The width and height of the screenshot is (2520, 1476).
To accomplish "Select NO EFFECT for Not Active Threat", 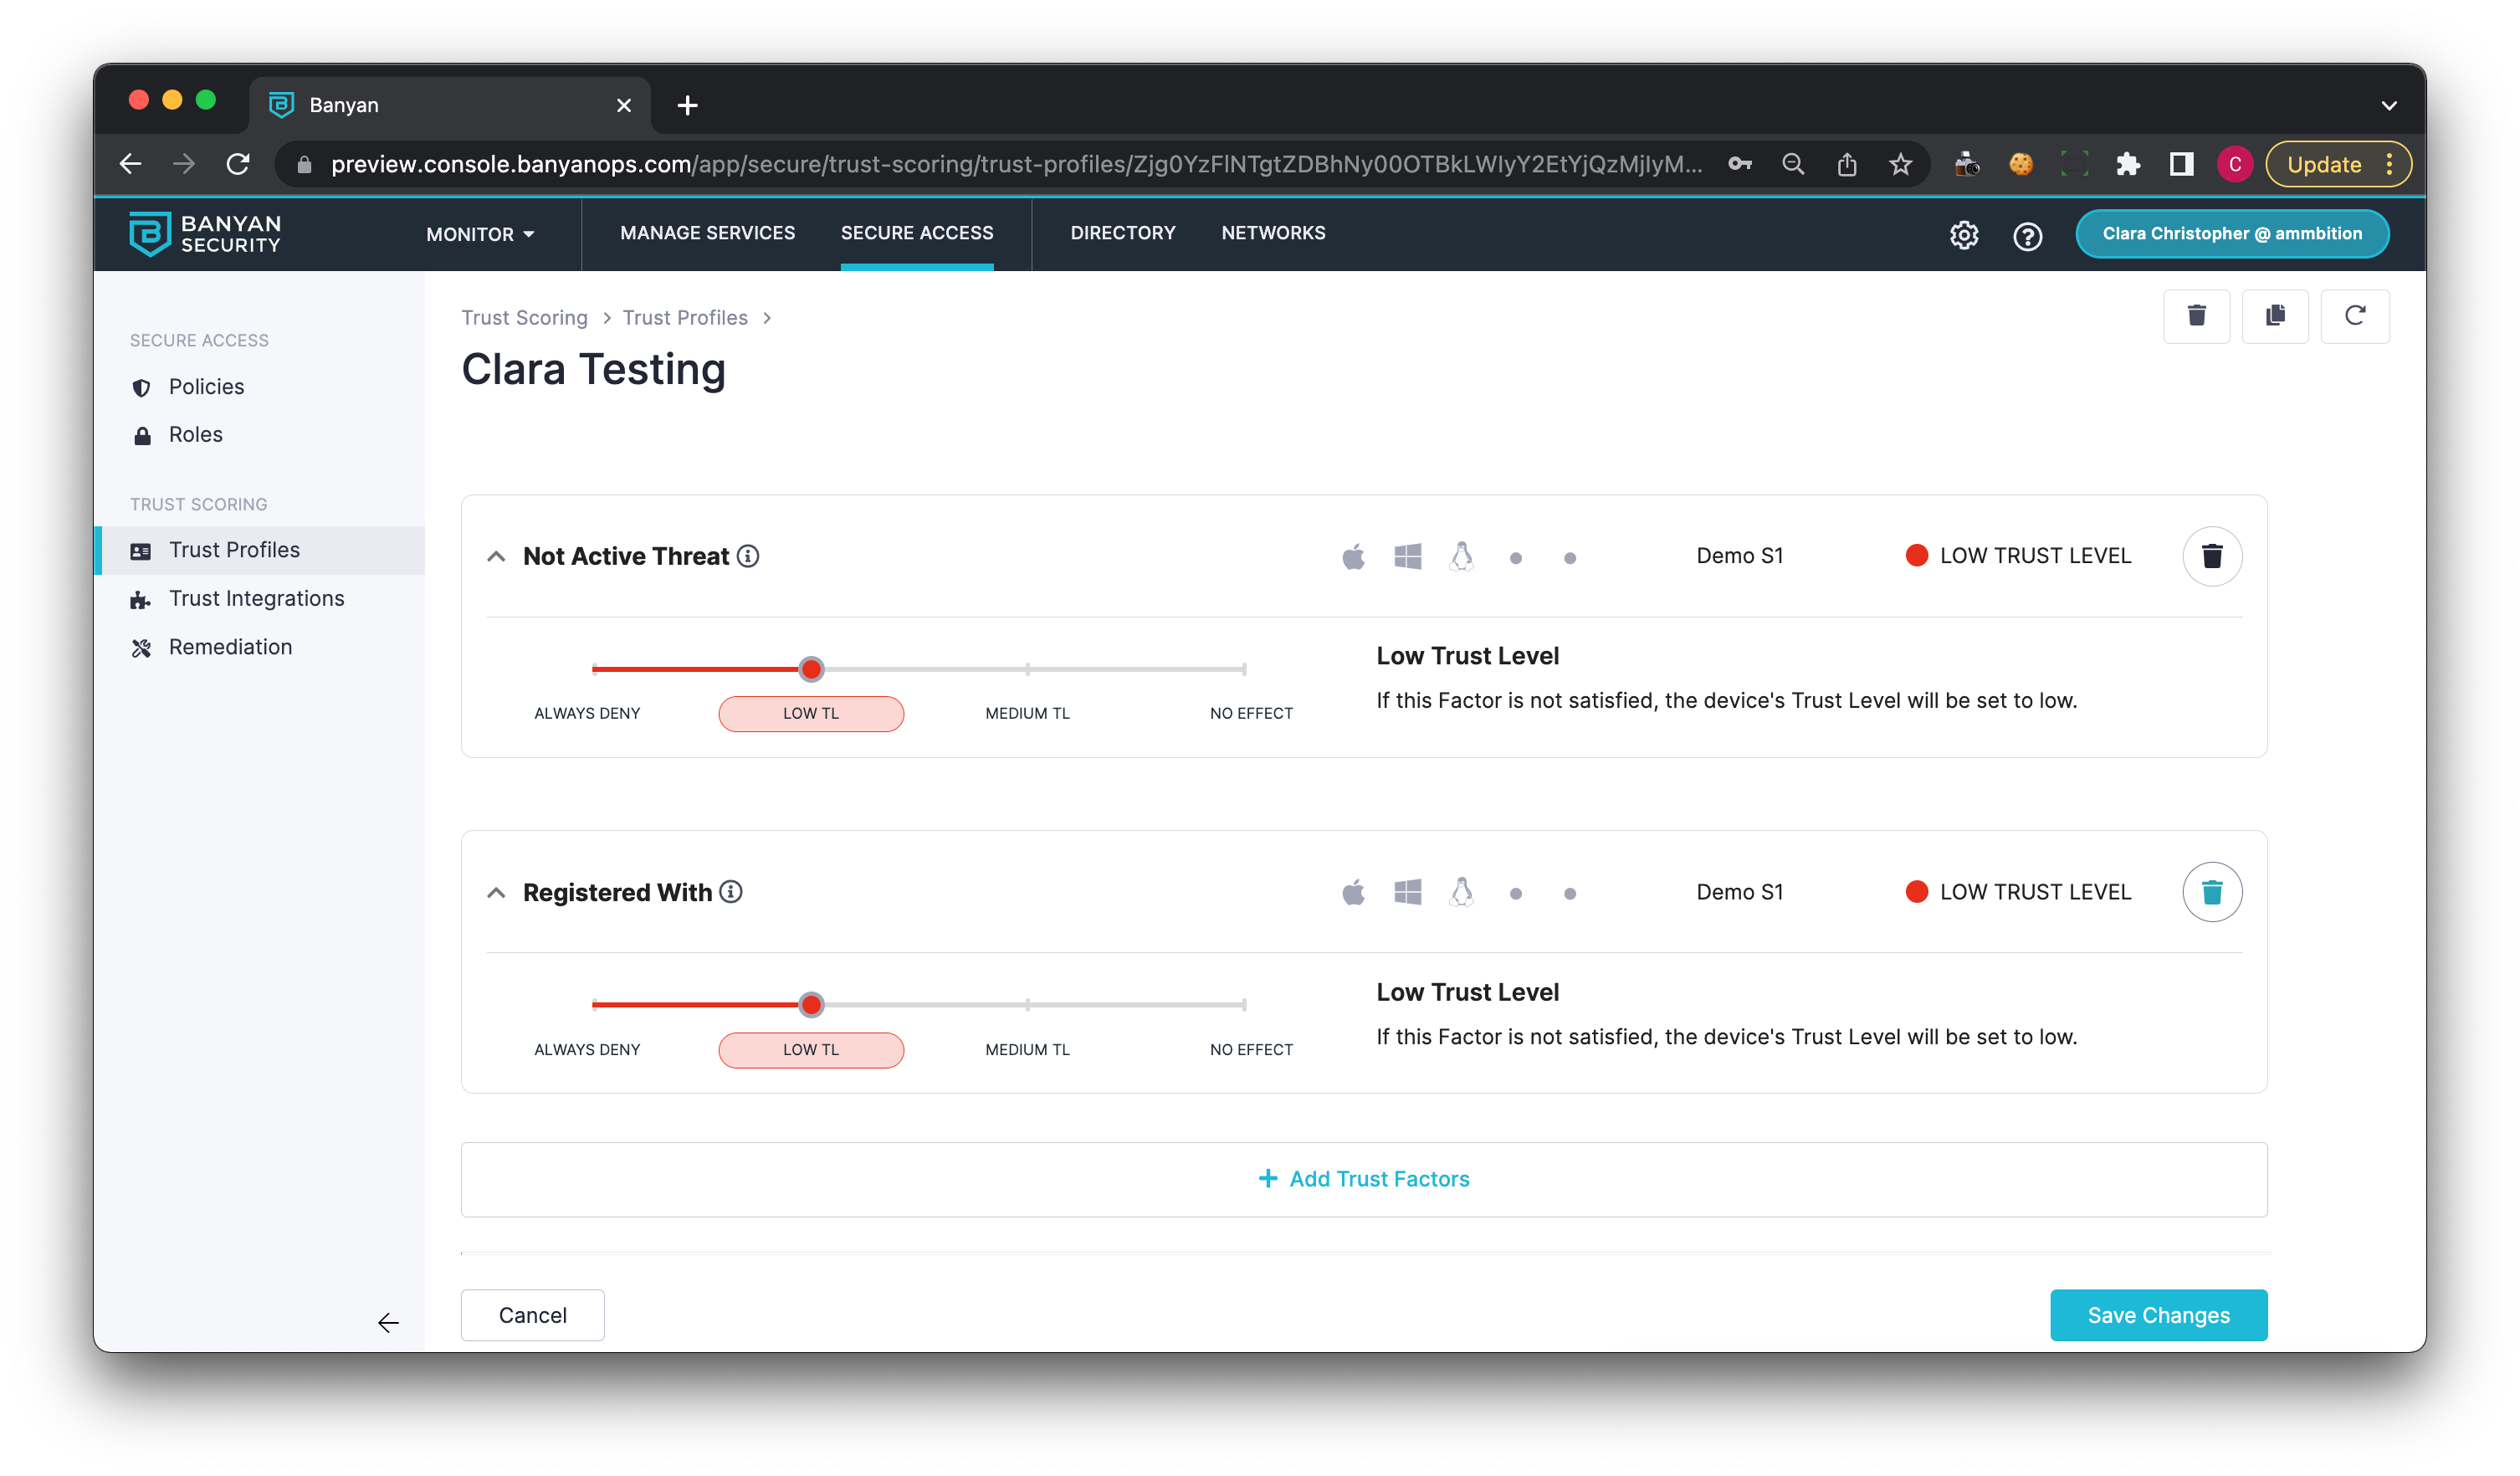I will pos(1250,713).
